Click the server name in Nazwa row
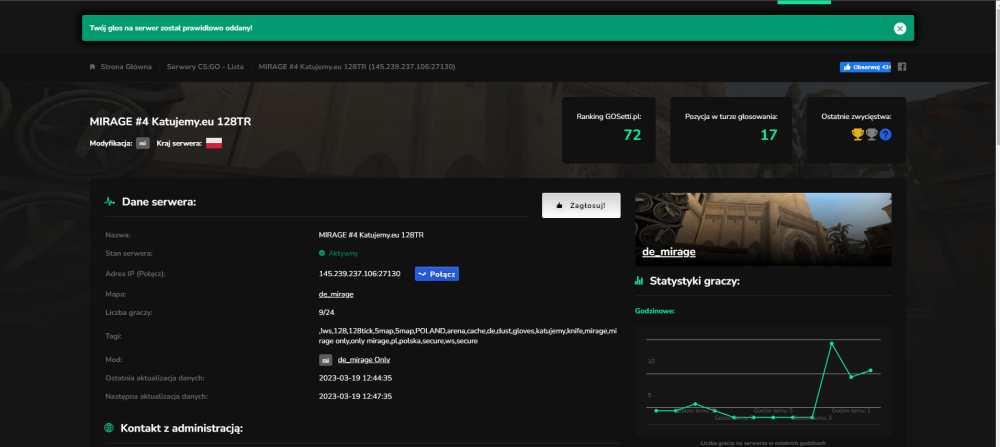1000x447 pixels. 371,235
